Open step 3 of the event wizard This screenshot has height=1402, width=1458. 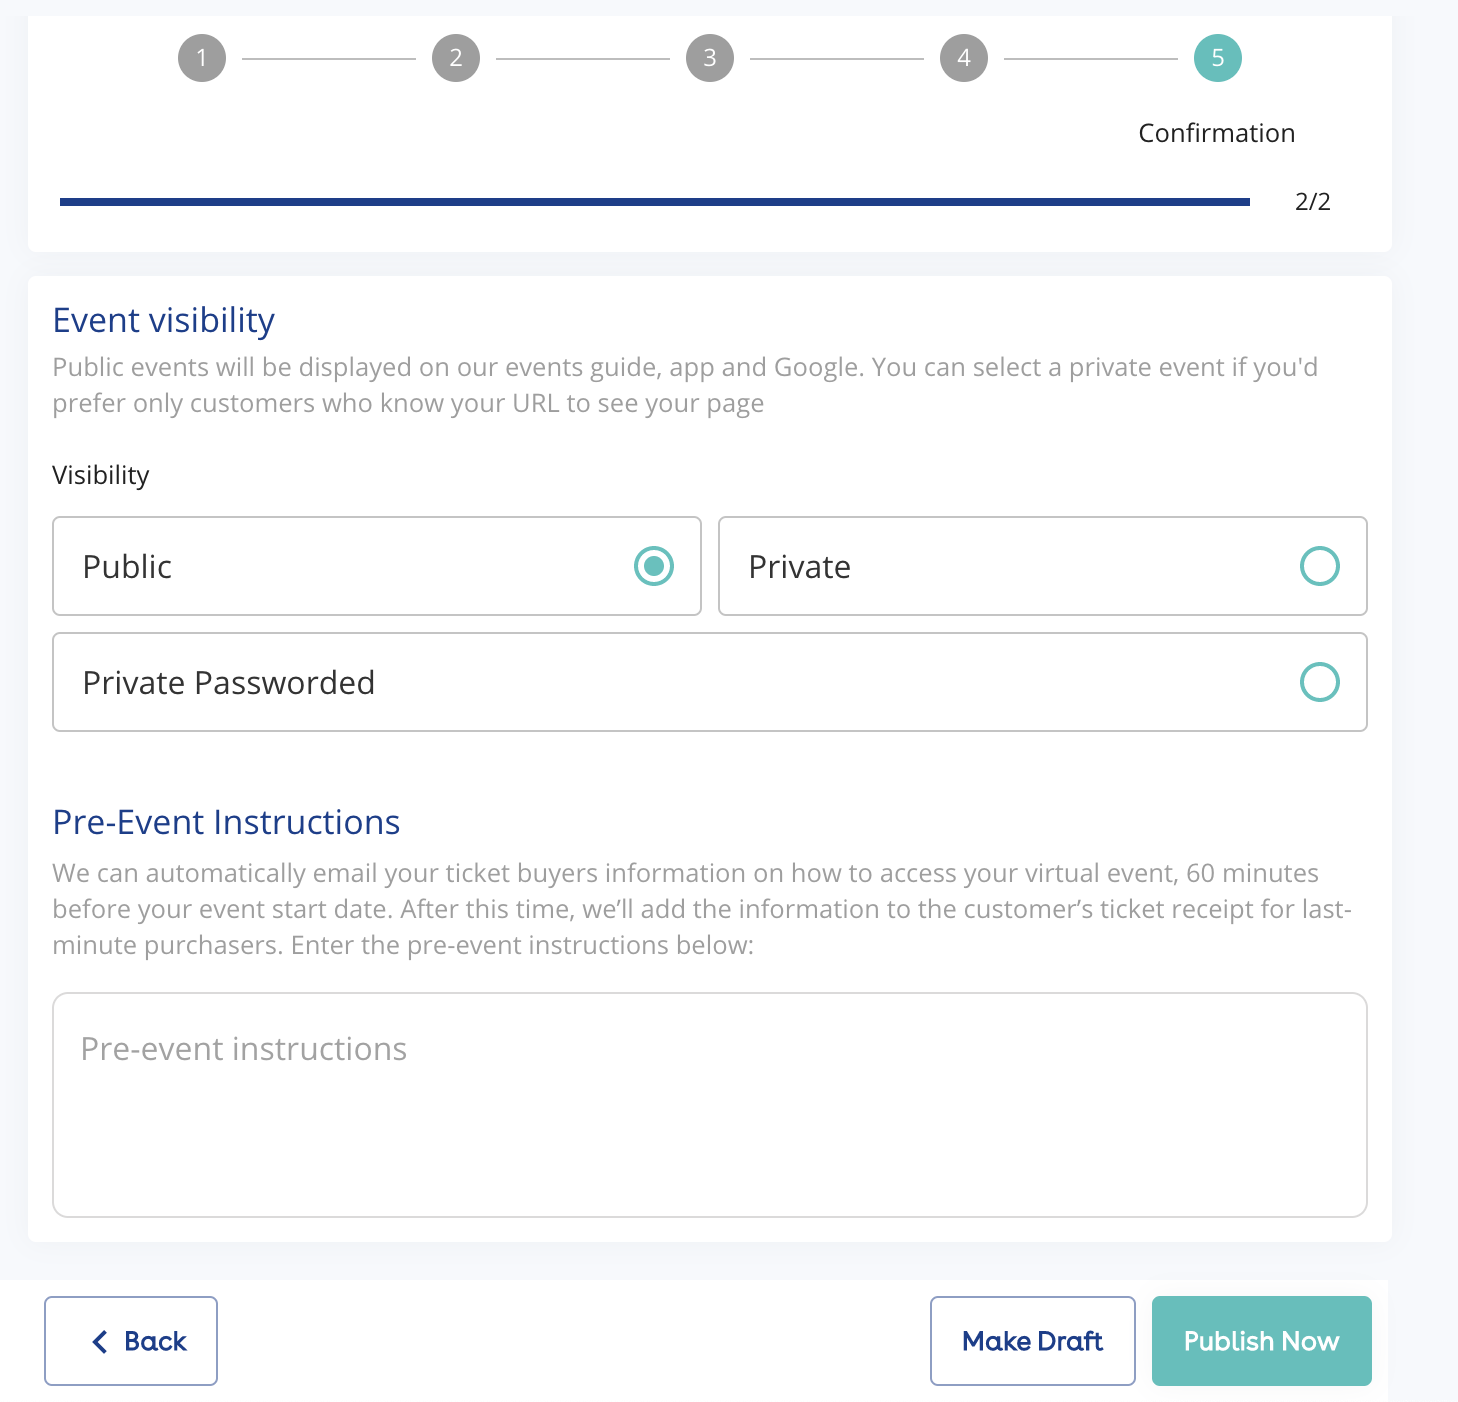coord(710,58)
